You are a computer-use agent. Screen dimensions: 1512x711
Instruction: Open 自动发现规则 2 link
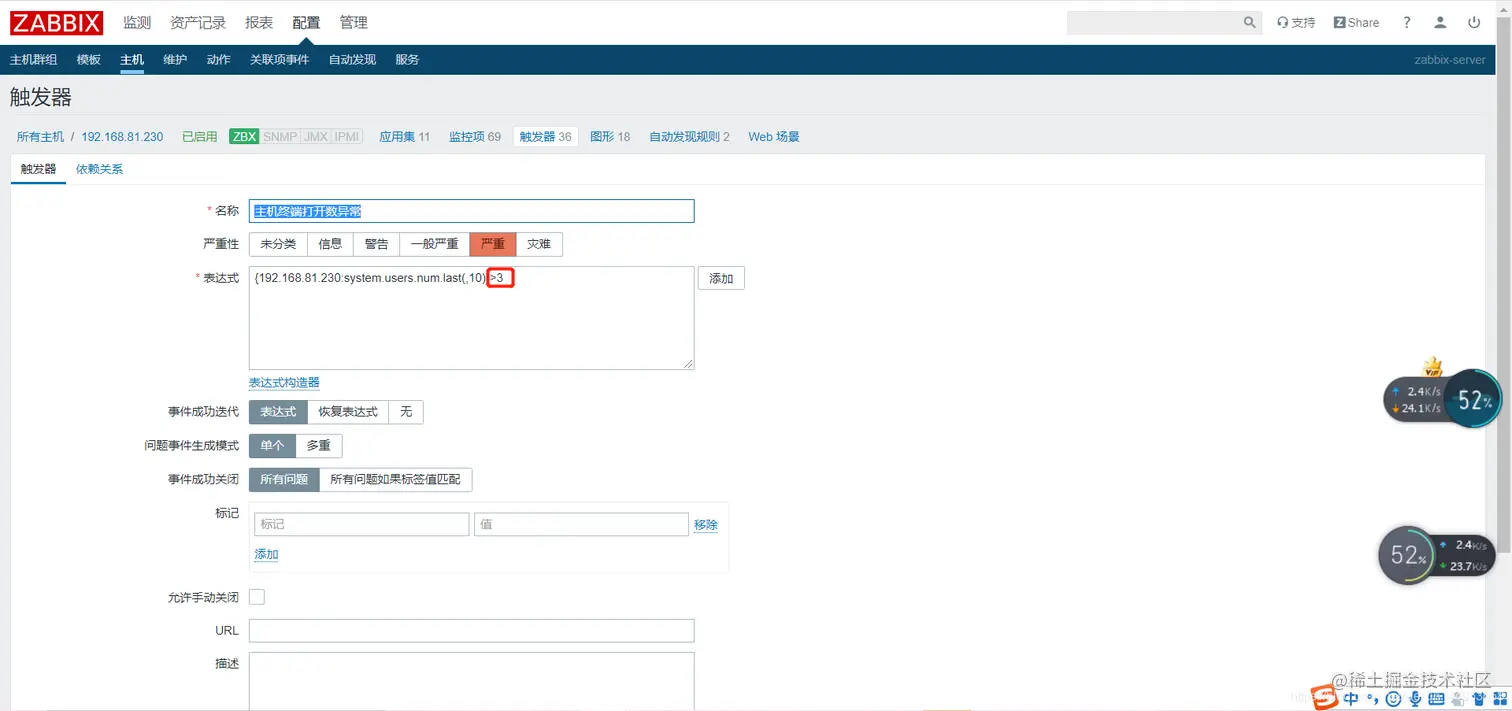pos(689,137)
